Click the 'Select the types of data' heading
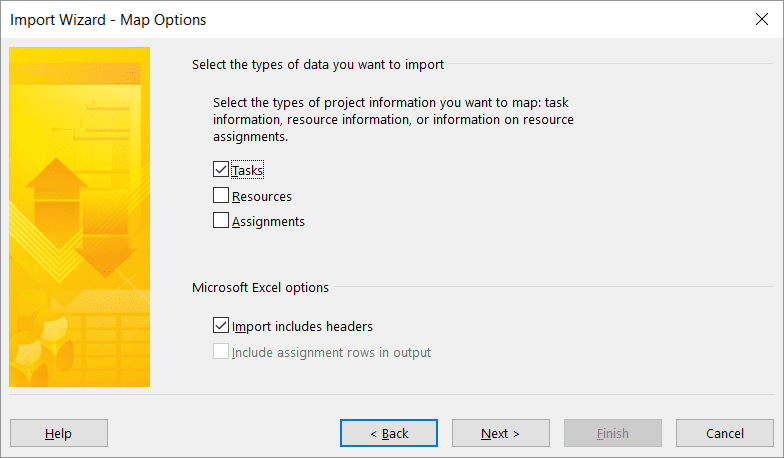Viewport: 784px width, 458px height. pos(318,64)
